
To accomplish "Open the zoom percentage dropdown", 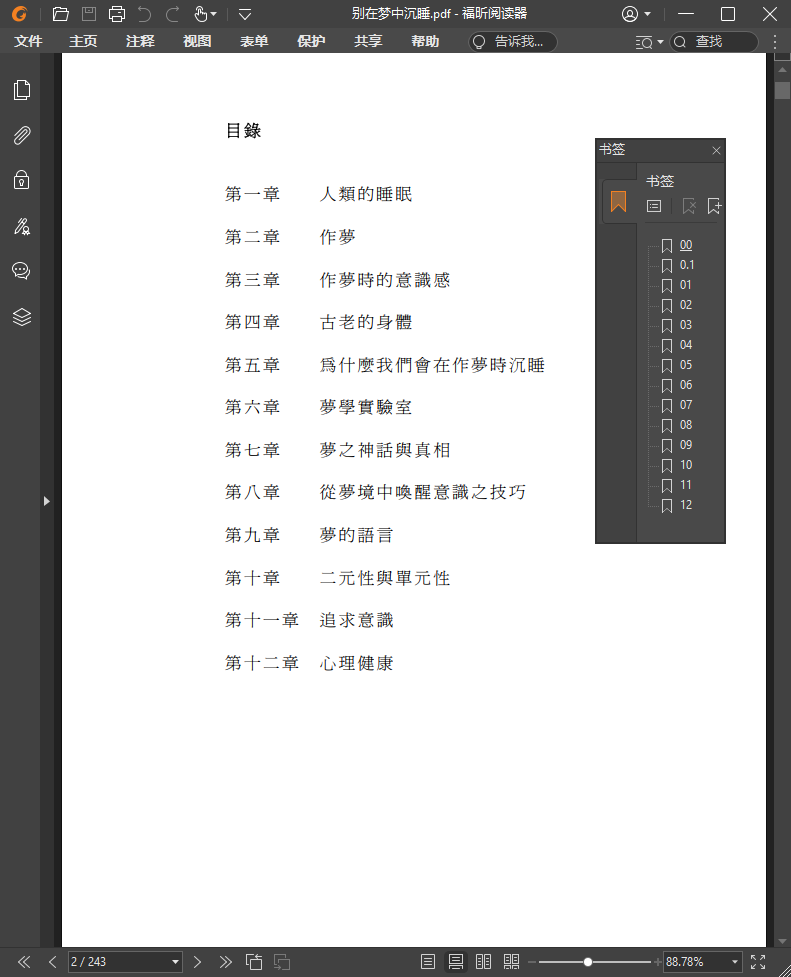I will 735,962.
